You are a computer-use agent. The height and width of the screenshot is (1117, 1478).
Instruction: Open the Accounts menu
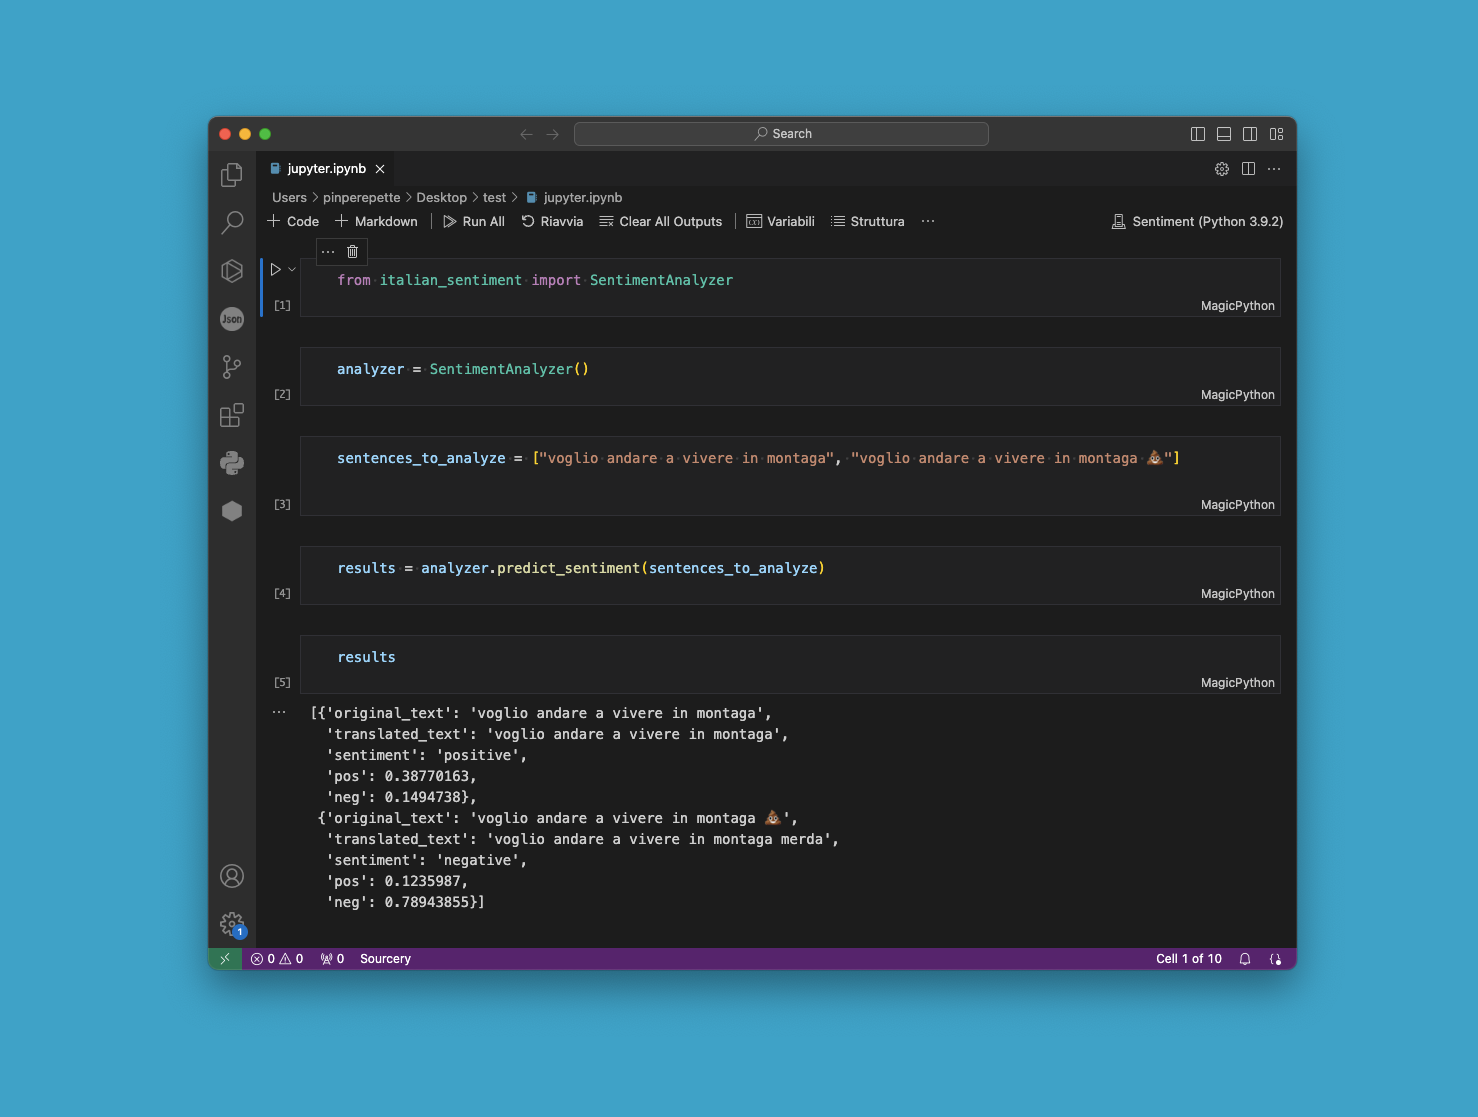click(x=232, y=876)
